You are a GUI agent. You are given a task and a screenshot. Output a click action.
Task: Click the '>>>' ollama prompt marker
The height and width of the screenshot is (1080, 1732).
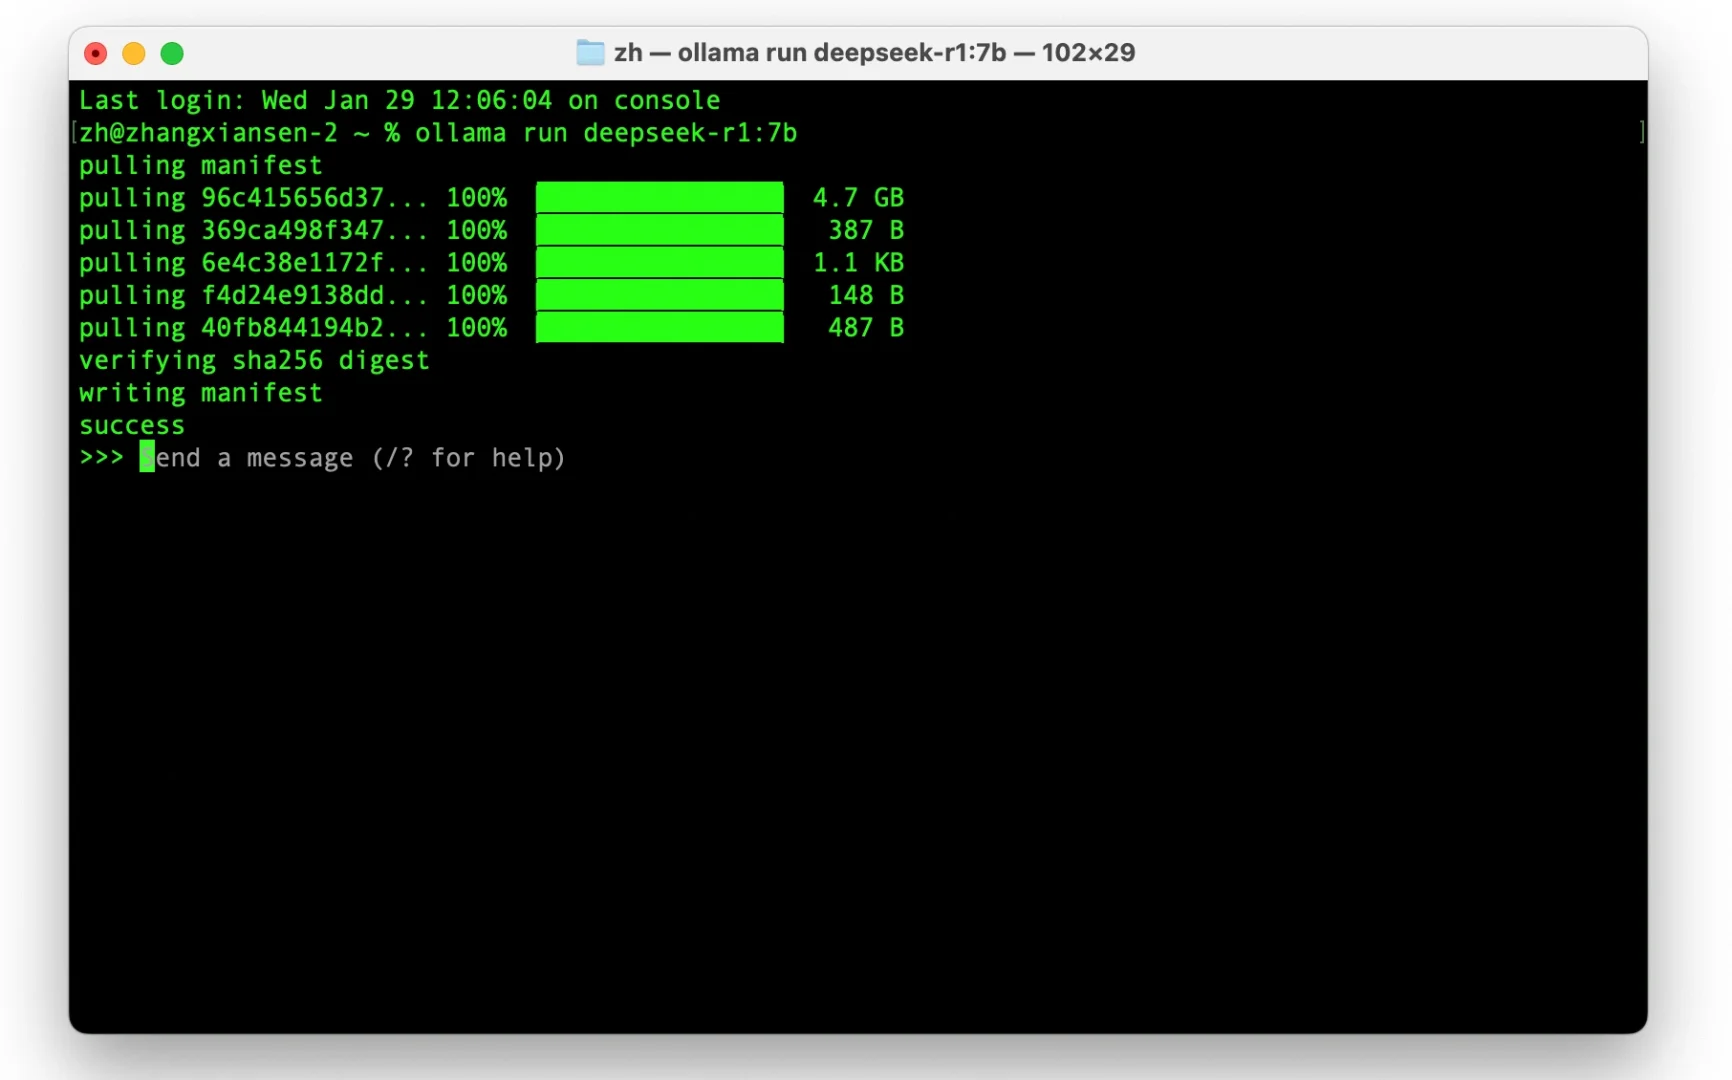click(101, 458)
